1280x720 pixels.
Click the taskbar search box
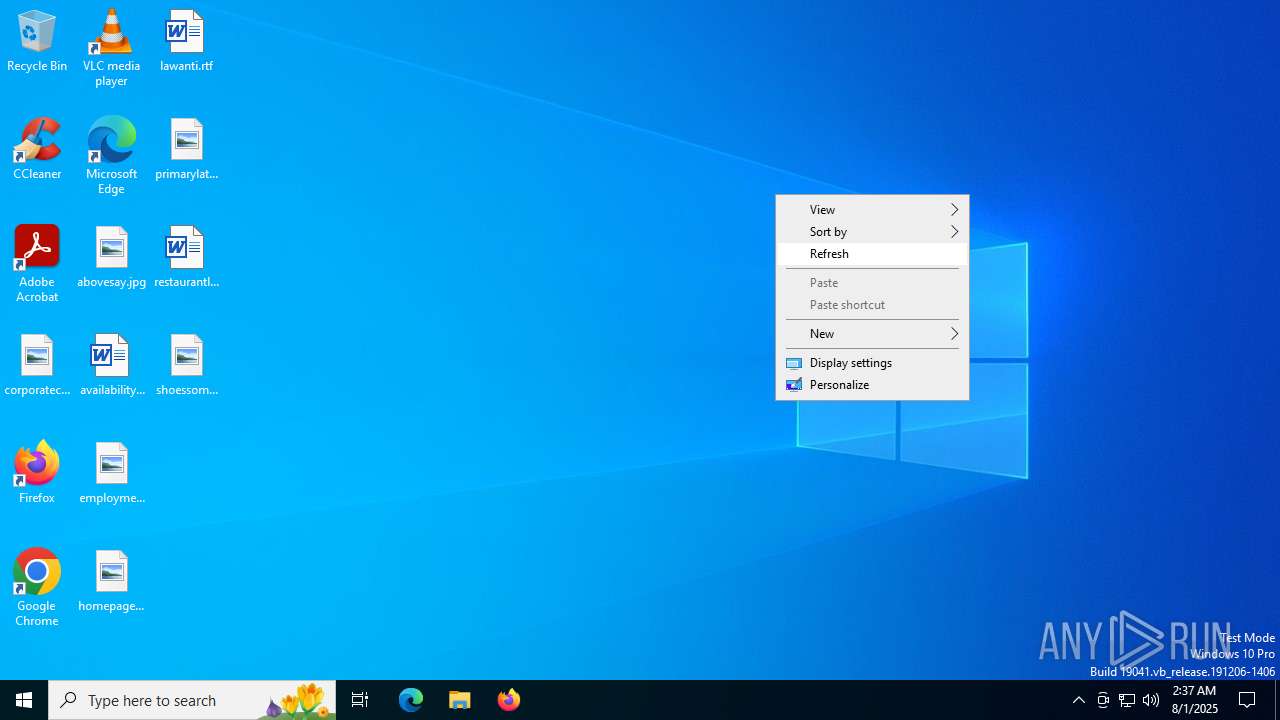coord(192,700)
